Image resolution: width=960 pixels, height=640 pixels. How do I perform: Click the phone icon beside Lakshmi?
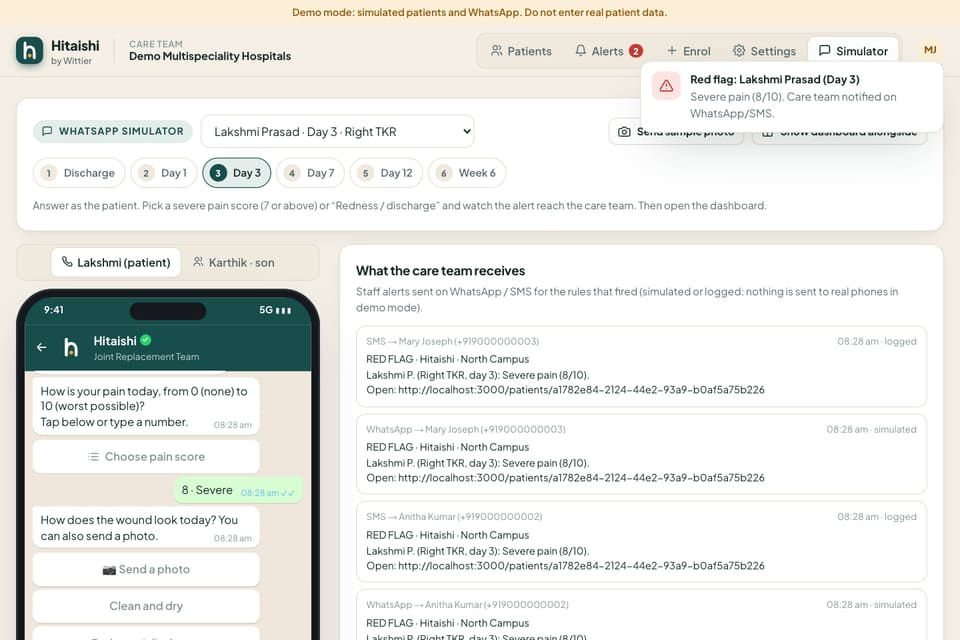click(67, 262)
